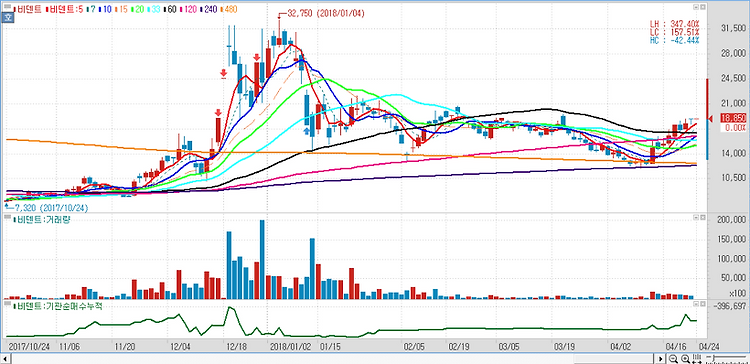Collapse the legend using the top-left gray icon

point(7,6)
